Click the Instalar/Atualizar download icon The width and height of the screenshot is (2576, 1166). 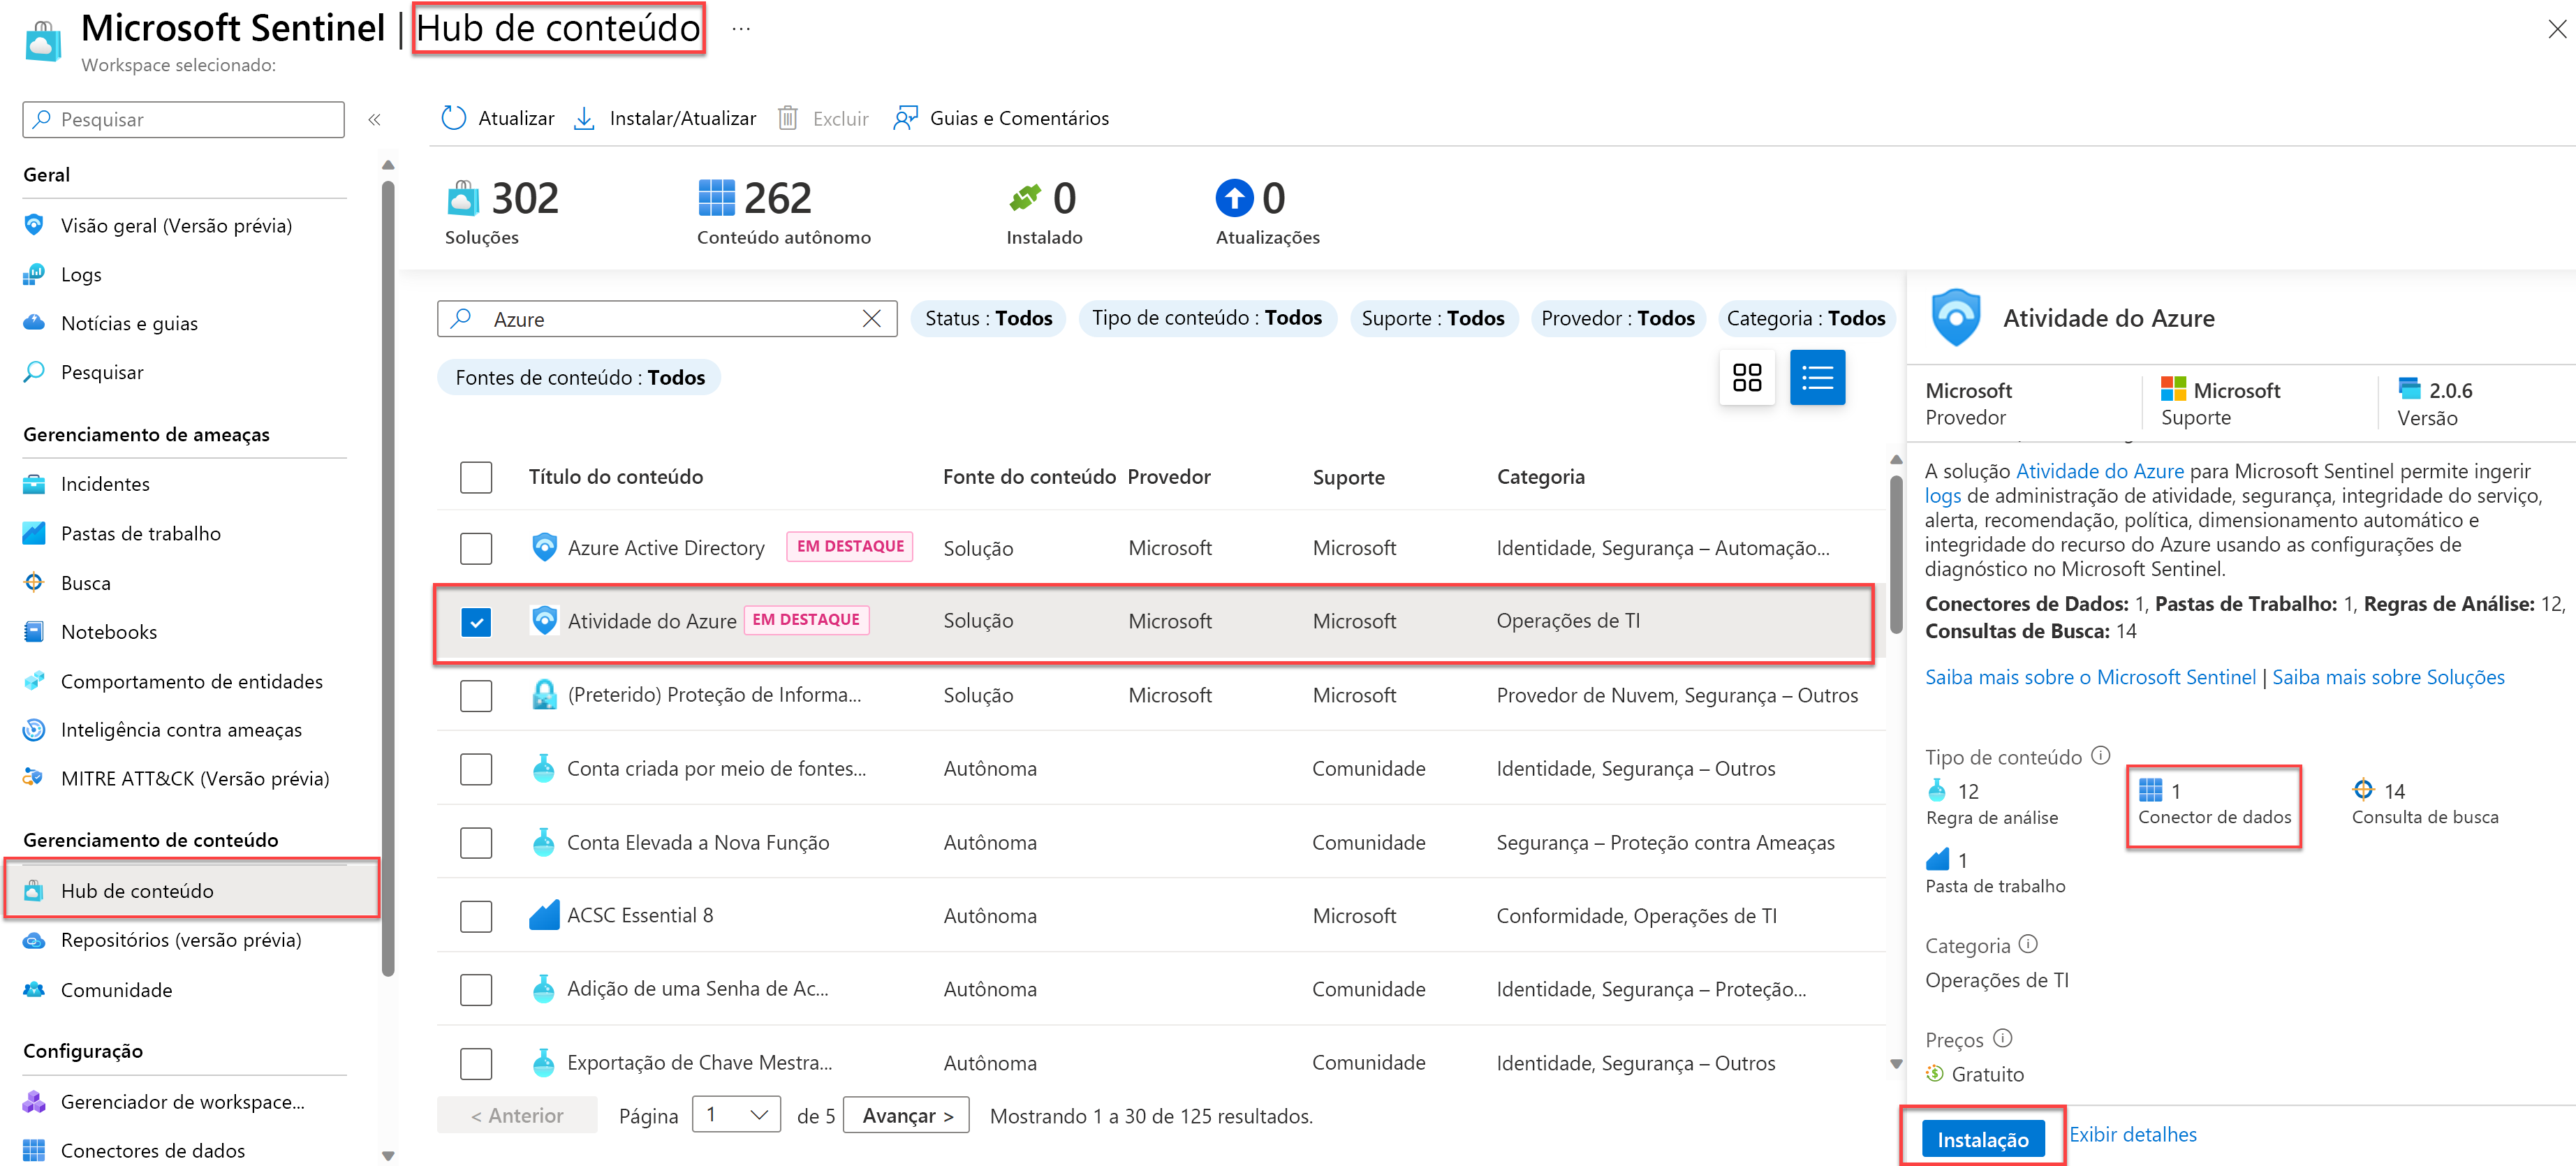[584, 118]
